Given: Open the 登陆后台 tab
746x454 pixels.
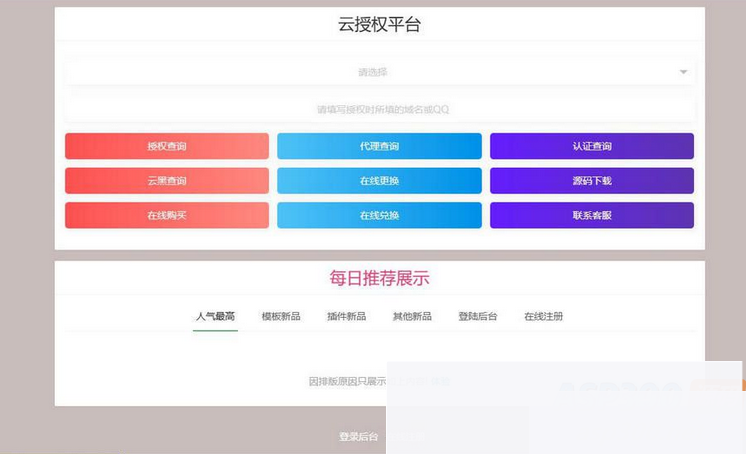Looking at the screenshot, I should click(x=478, y=317).
